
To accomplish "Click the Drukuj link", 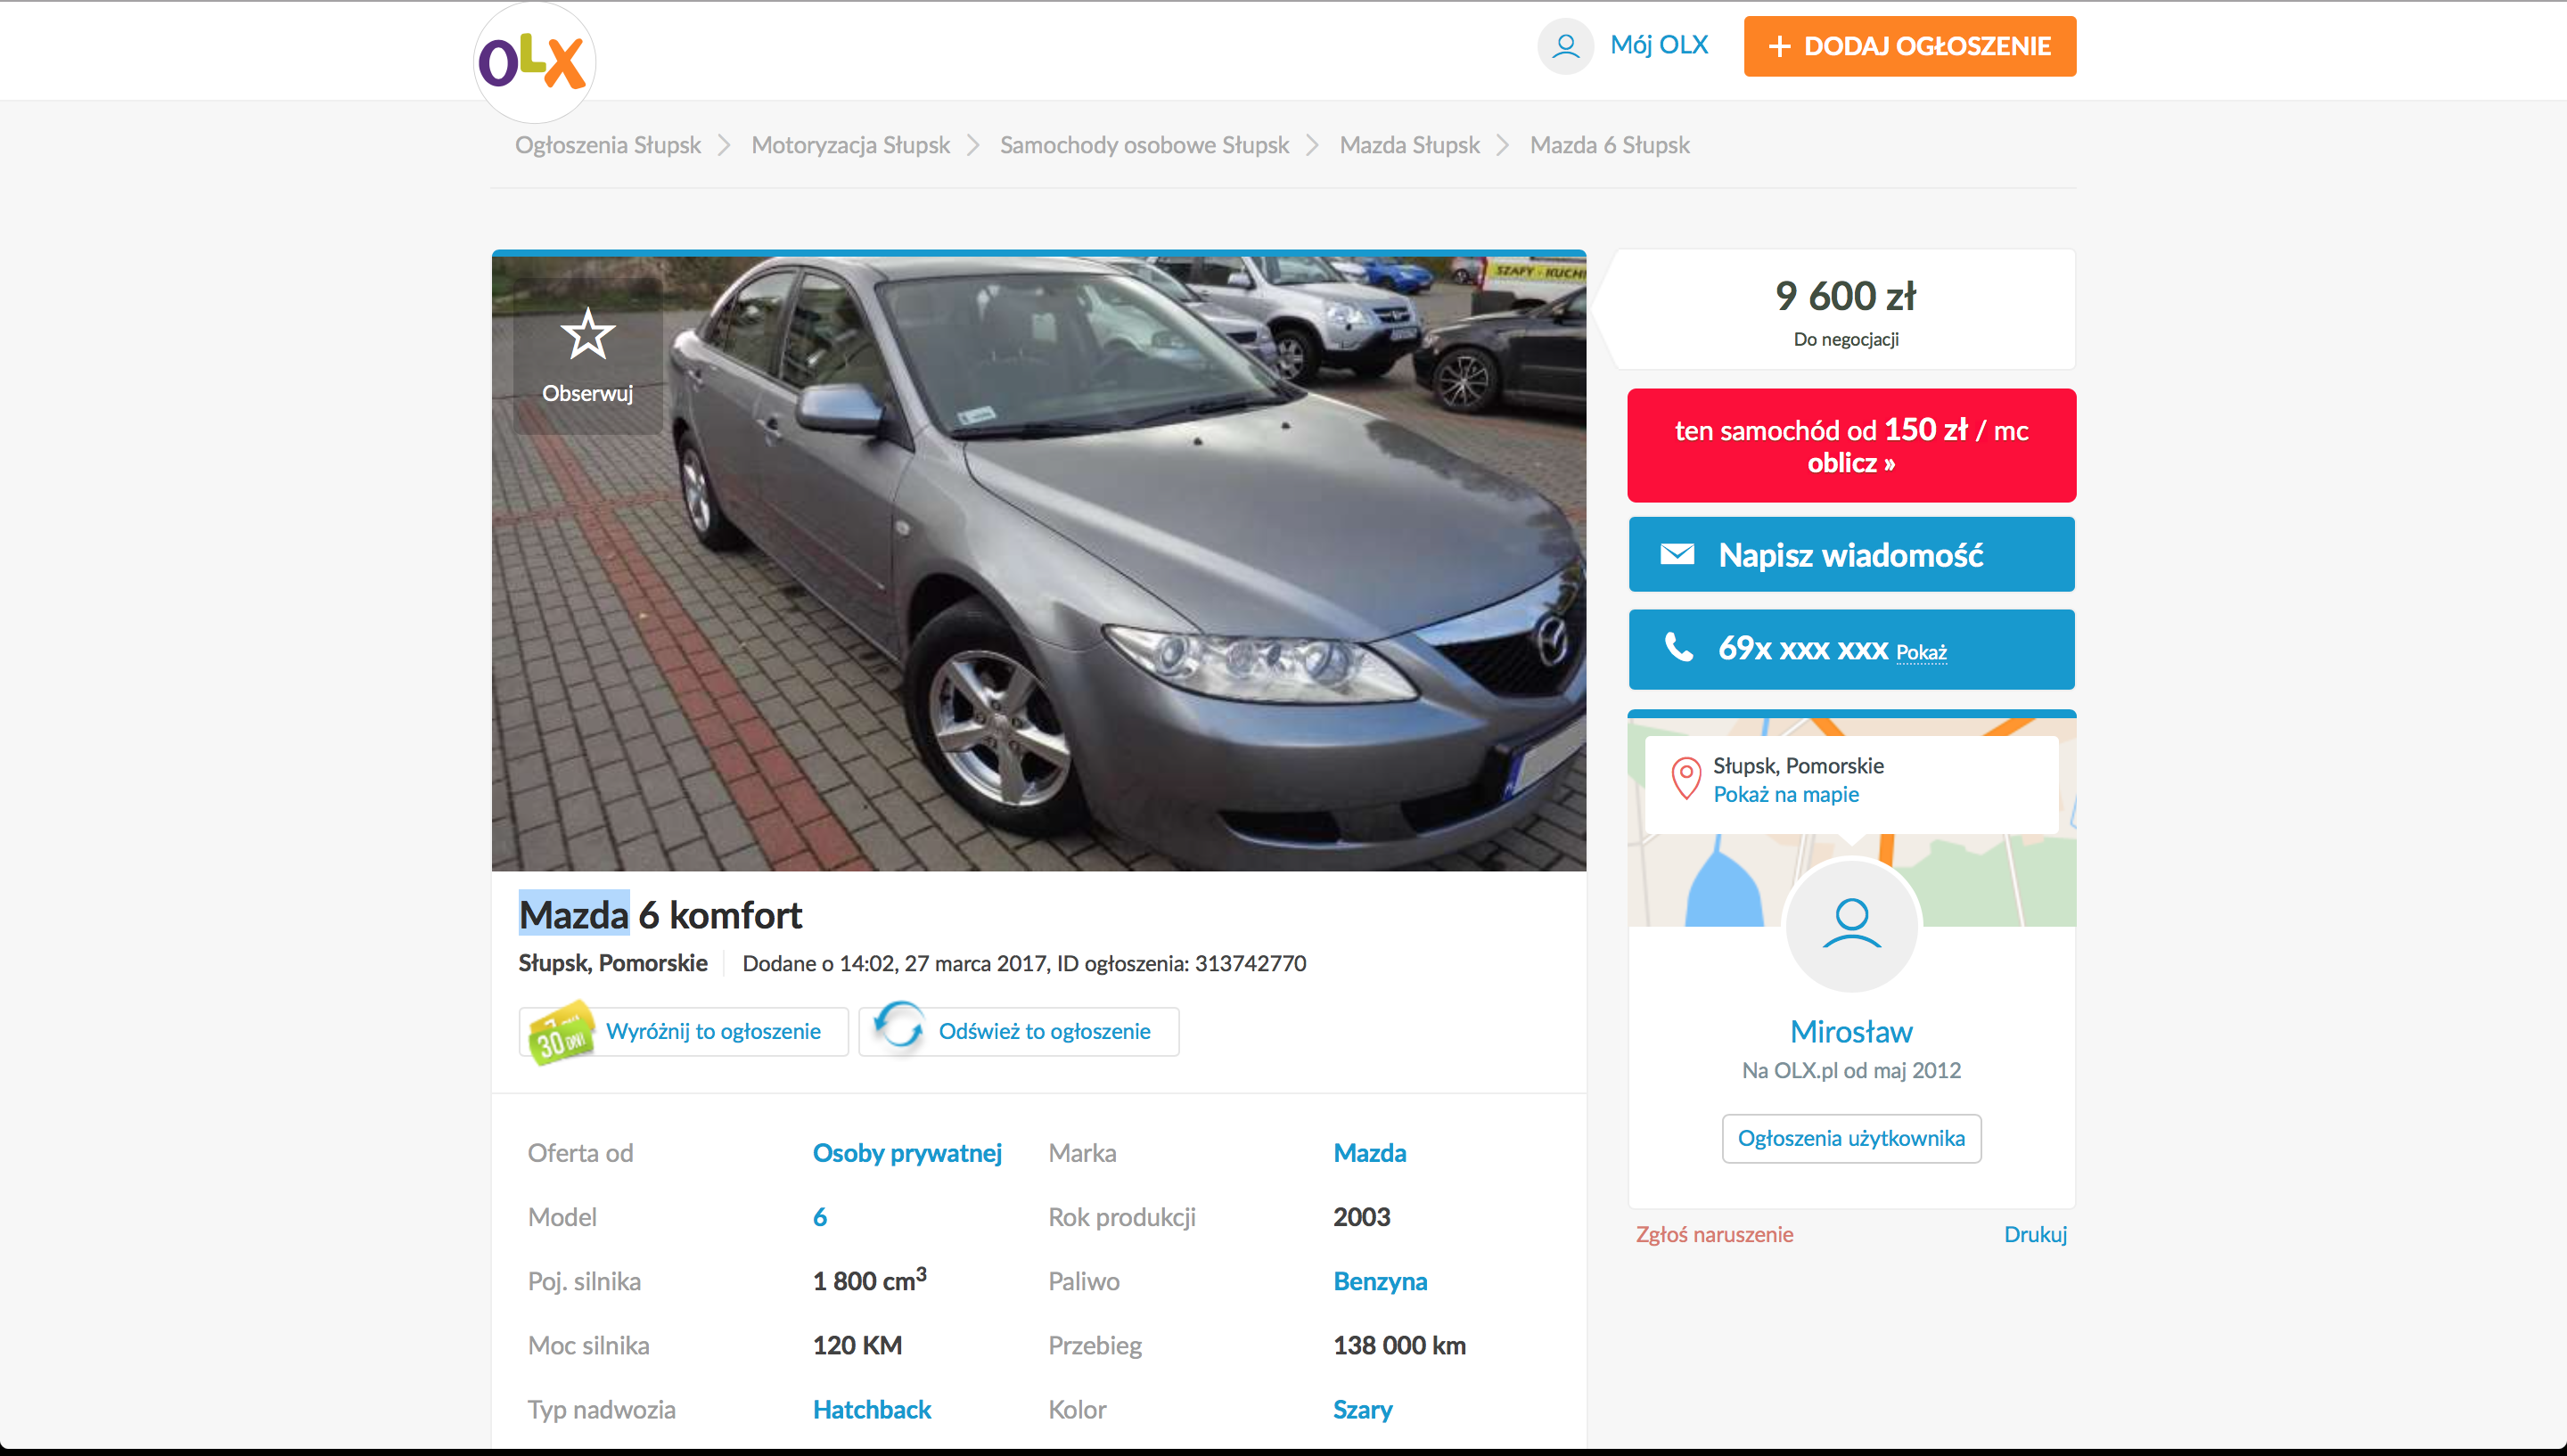I will tap(2035, 1234).
